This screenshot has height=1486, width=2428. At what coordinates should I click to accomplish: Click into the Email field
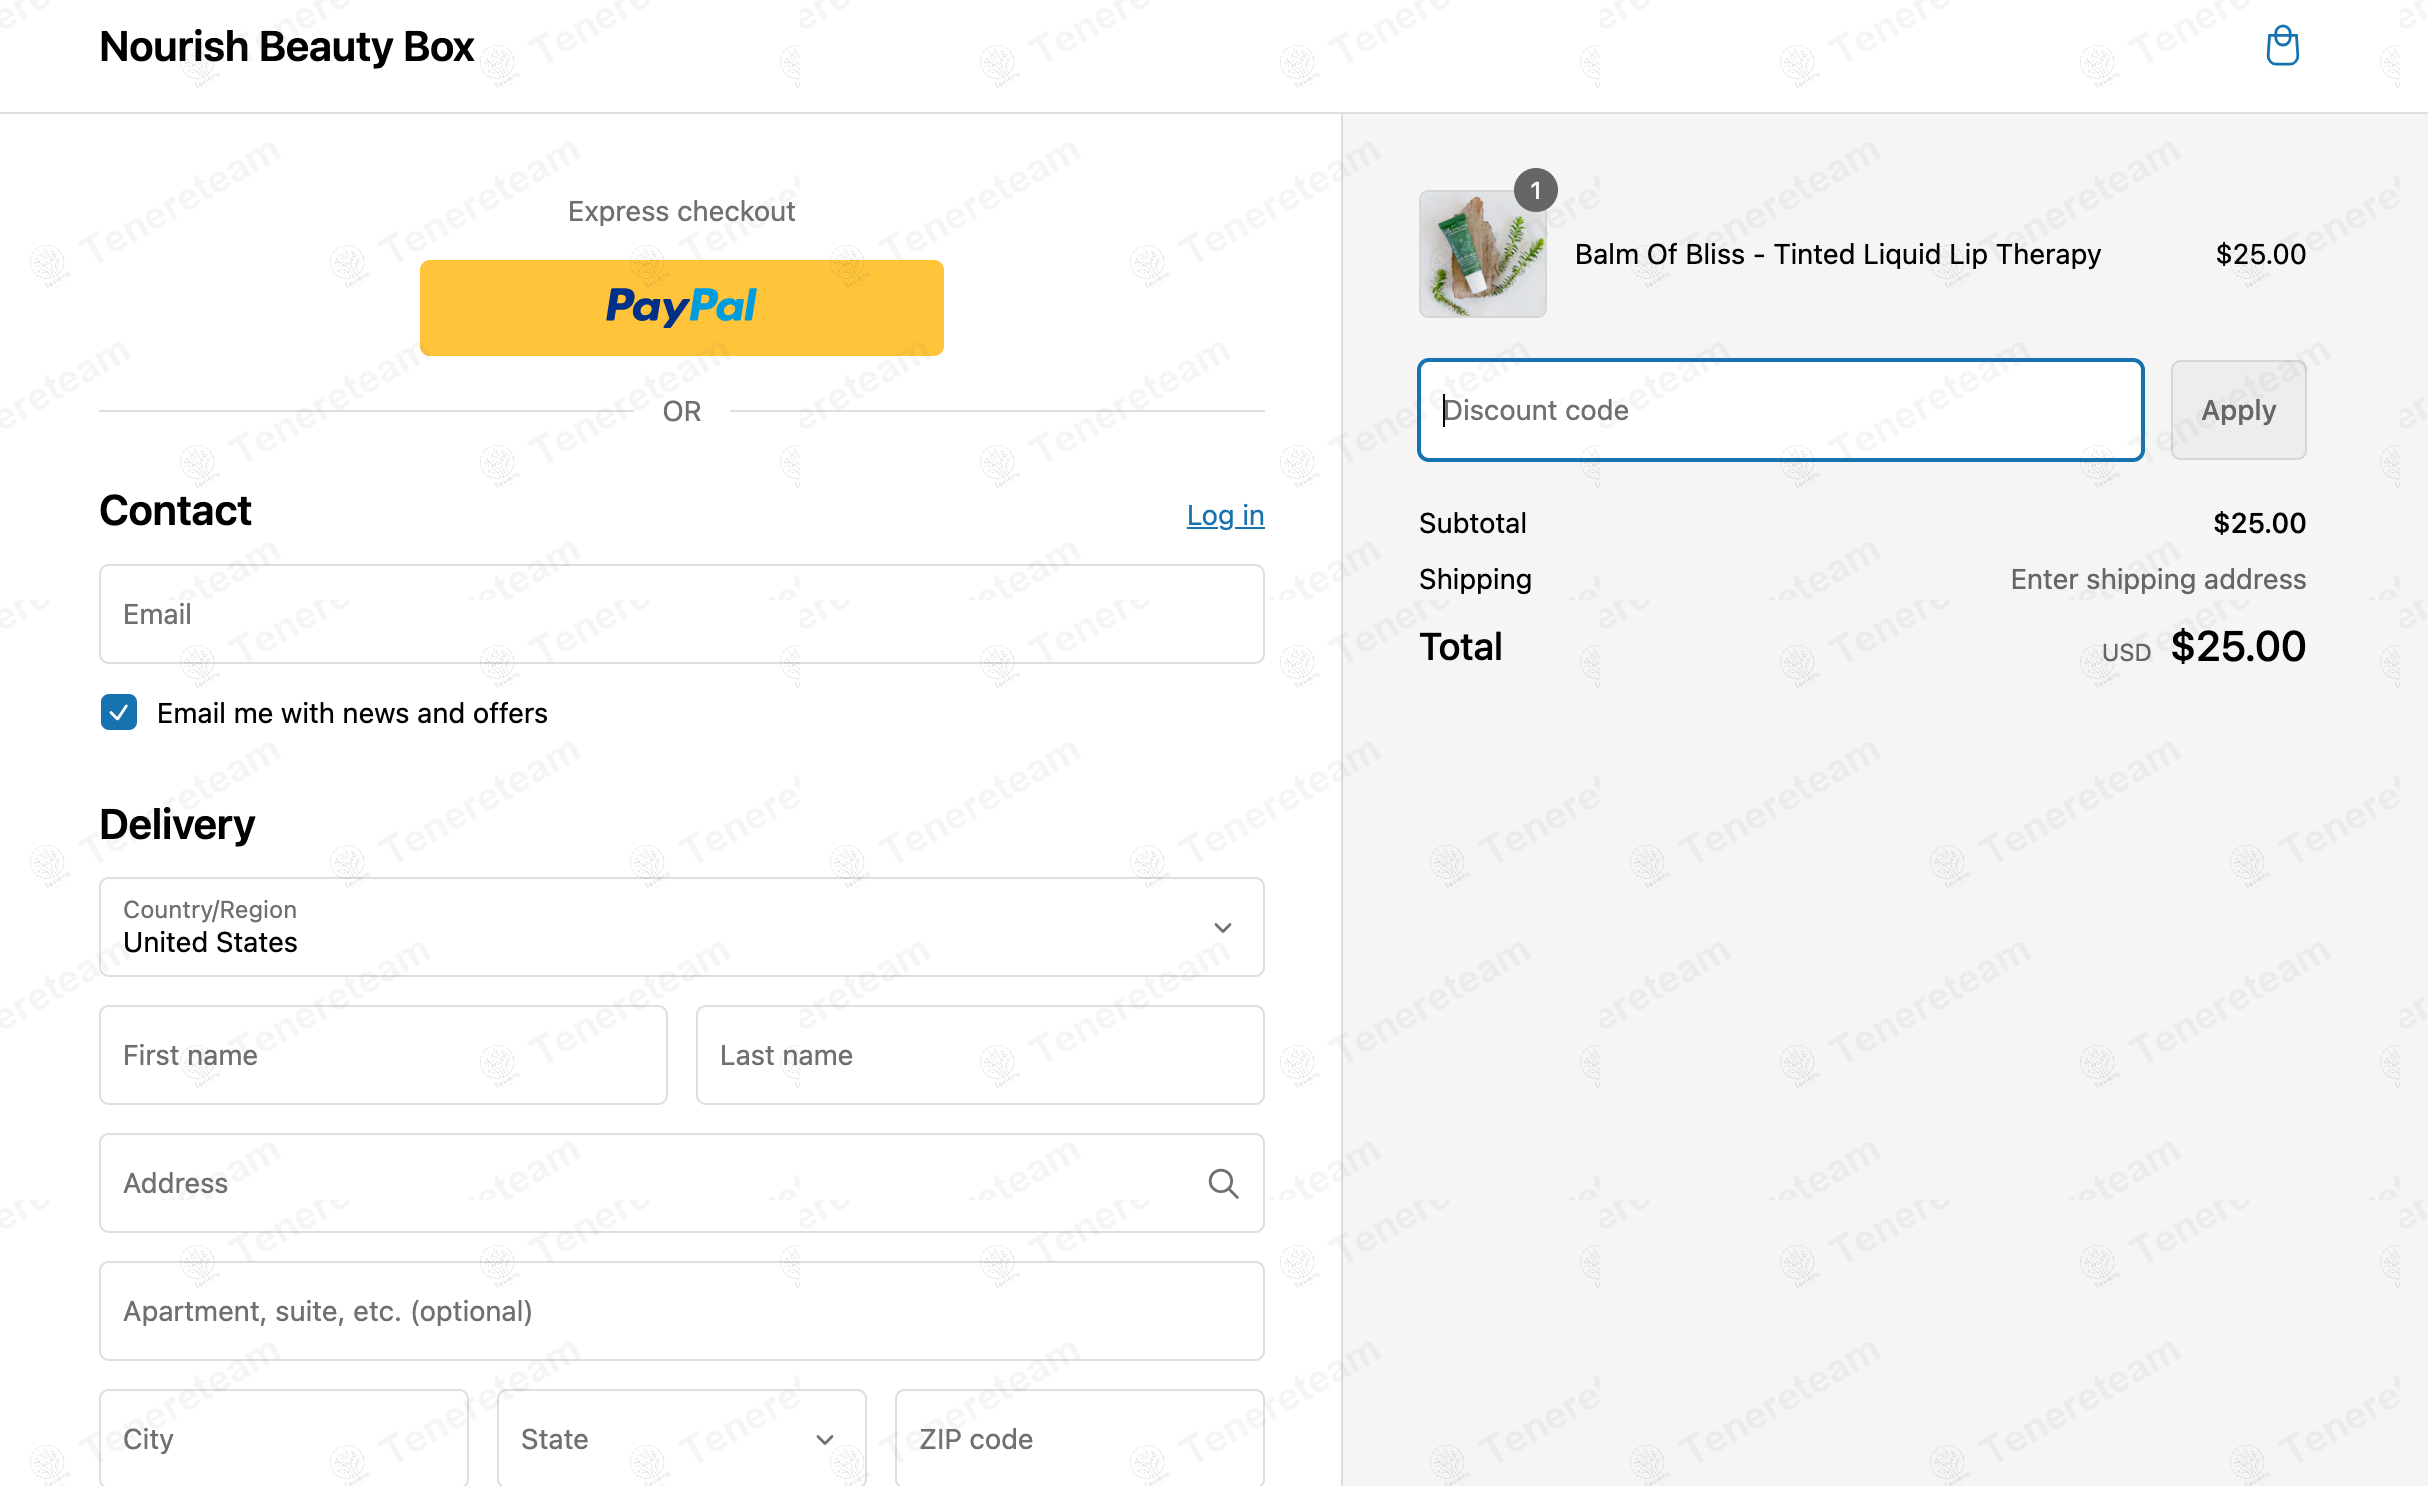click(x=681, y=614)
